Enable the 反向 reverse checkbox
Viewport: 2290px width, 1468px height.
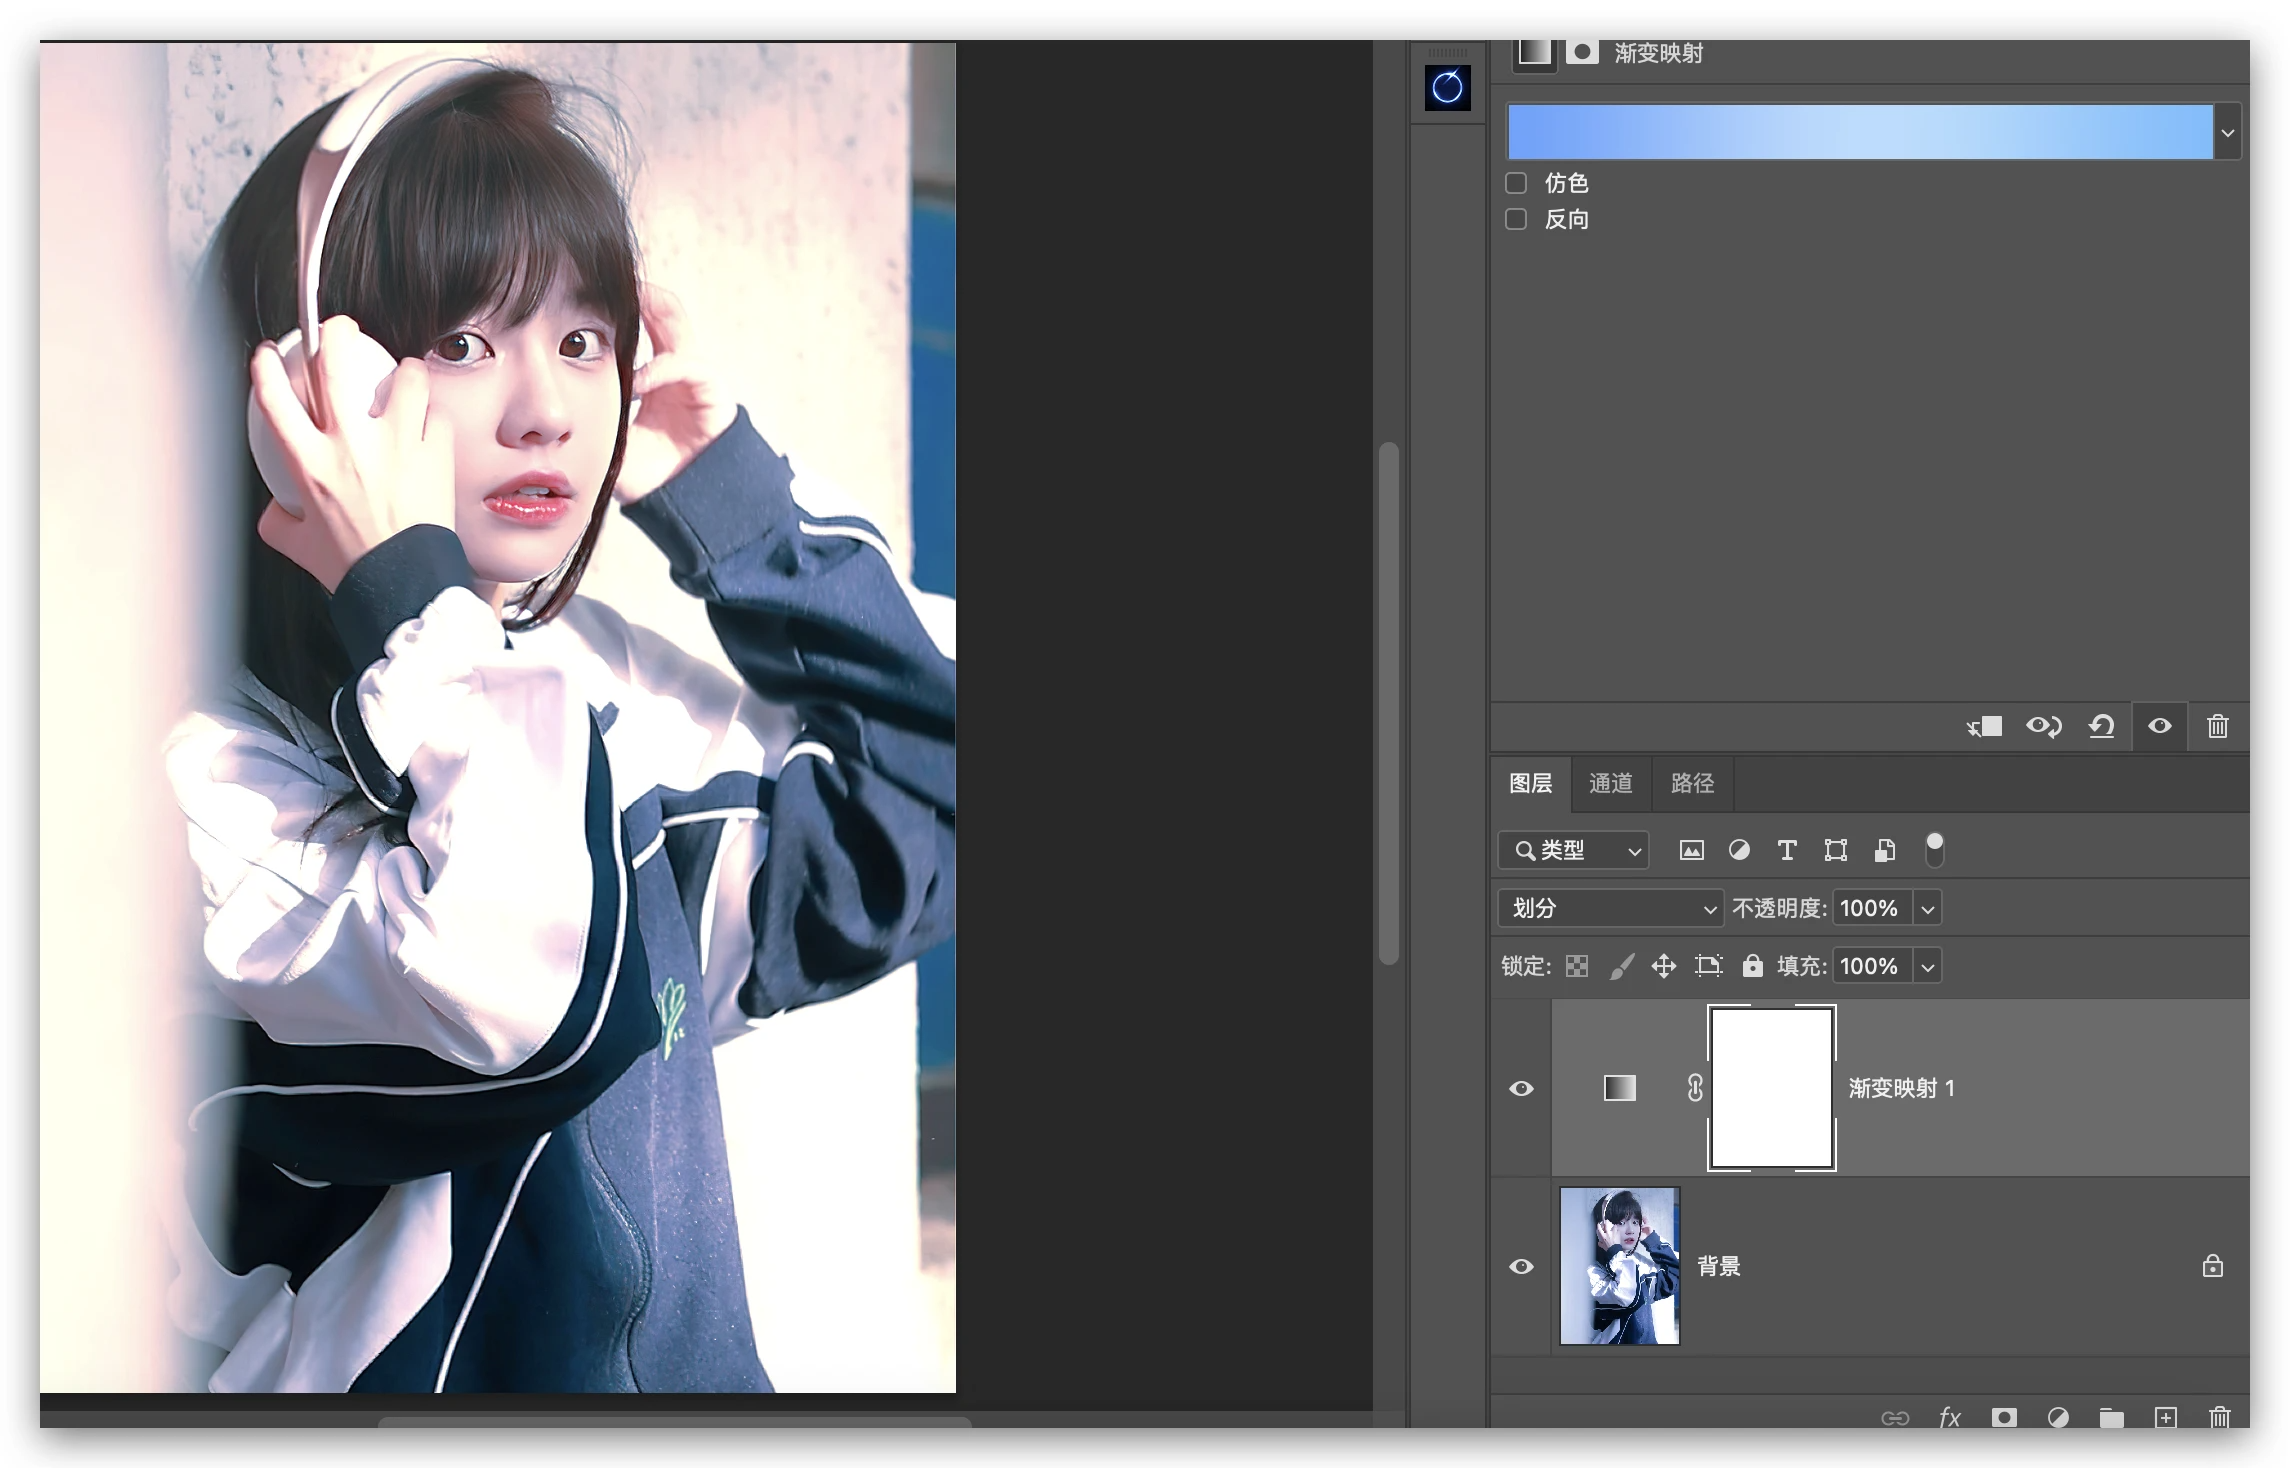(x=1516, y=219)
